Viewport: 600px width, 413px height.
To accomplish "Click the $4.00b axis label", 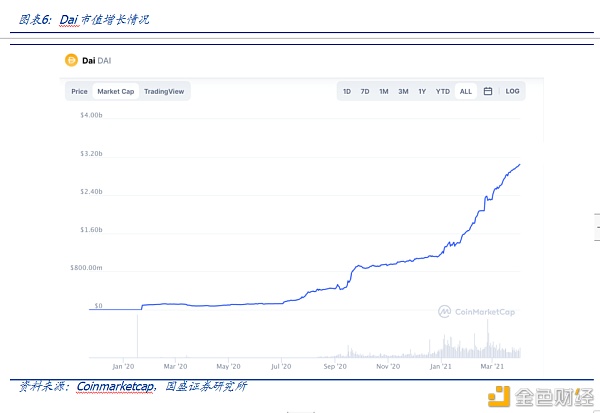I will [91, 115].
